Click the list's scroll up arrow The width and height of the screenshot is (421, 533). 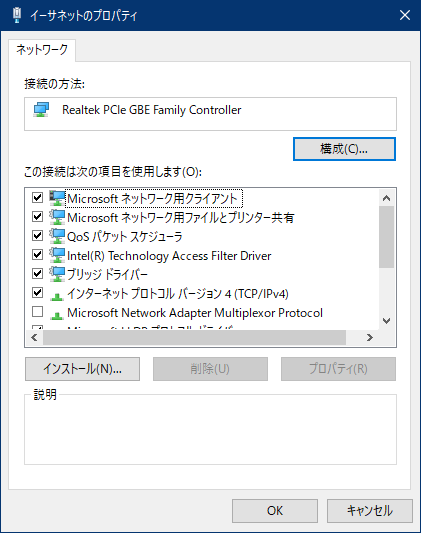(x=386, y=198)
